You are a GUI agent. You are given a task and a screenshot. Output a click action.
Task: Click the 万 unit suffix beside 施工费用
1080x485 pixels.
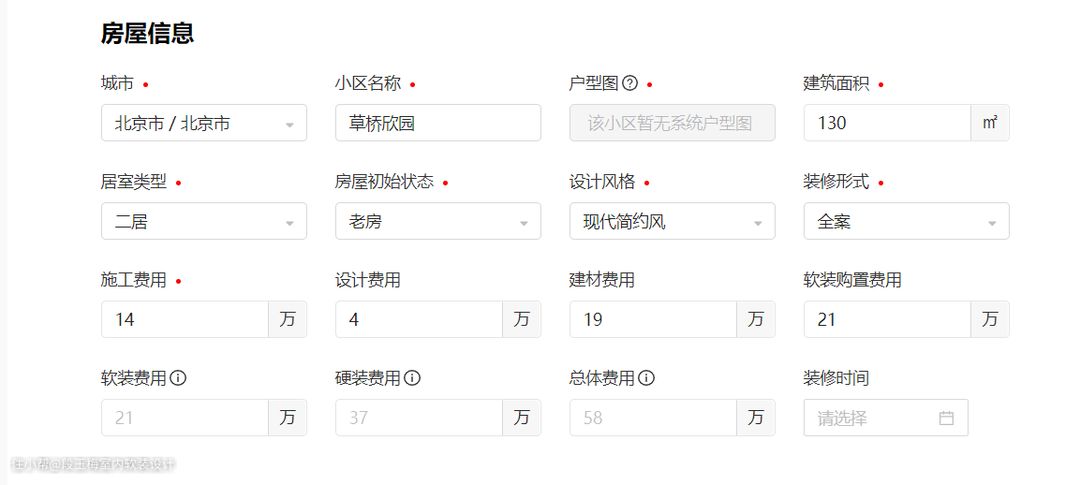[288, 320]
